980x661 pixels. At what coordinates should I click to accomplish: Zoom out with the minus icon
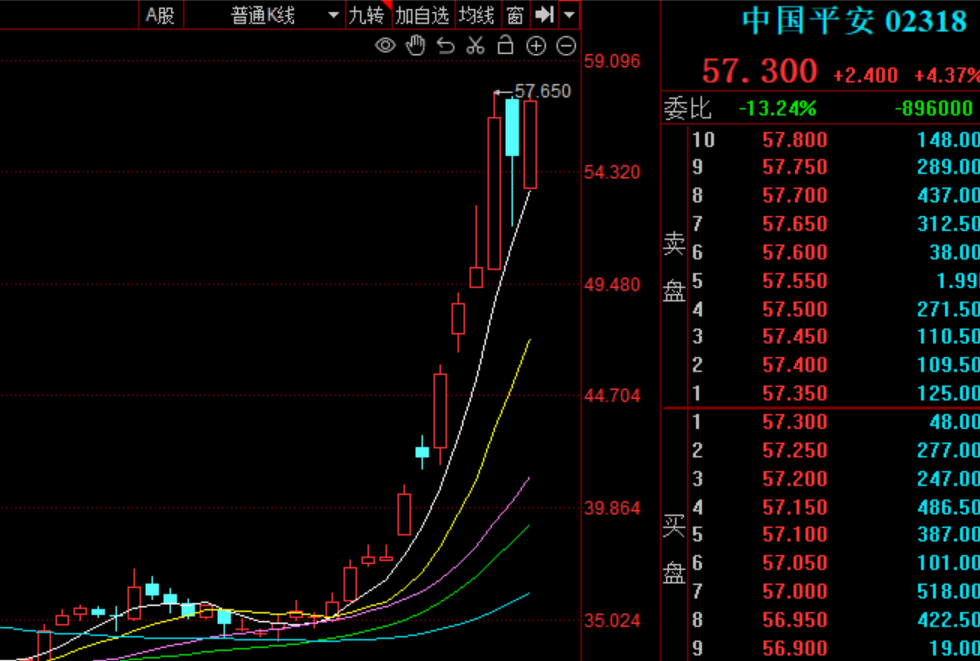coord(566,45)
